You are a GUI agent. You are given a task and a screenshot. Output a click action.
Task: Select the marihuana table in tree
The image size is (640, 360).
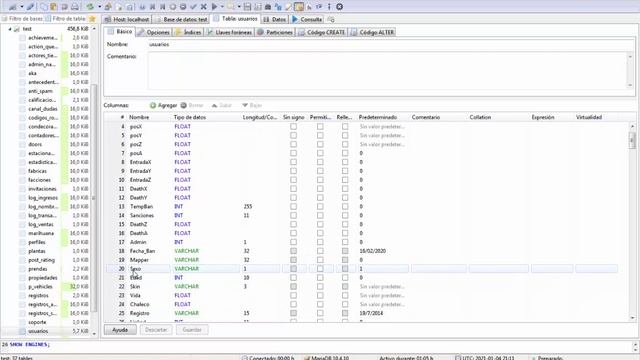point(41,233)
